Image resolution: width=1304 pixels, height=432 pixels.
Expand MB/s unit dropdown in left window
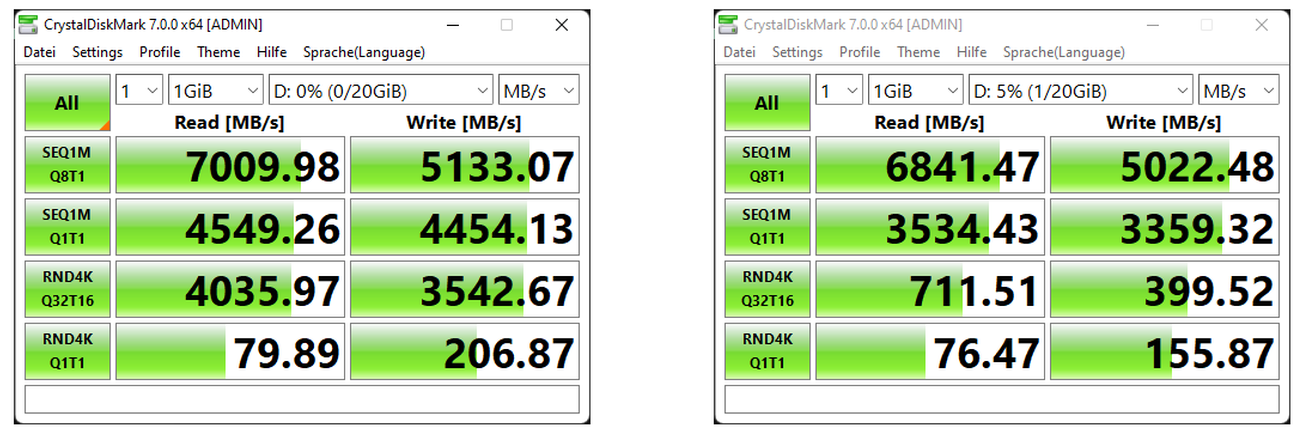coord(539,91)
